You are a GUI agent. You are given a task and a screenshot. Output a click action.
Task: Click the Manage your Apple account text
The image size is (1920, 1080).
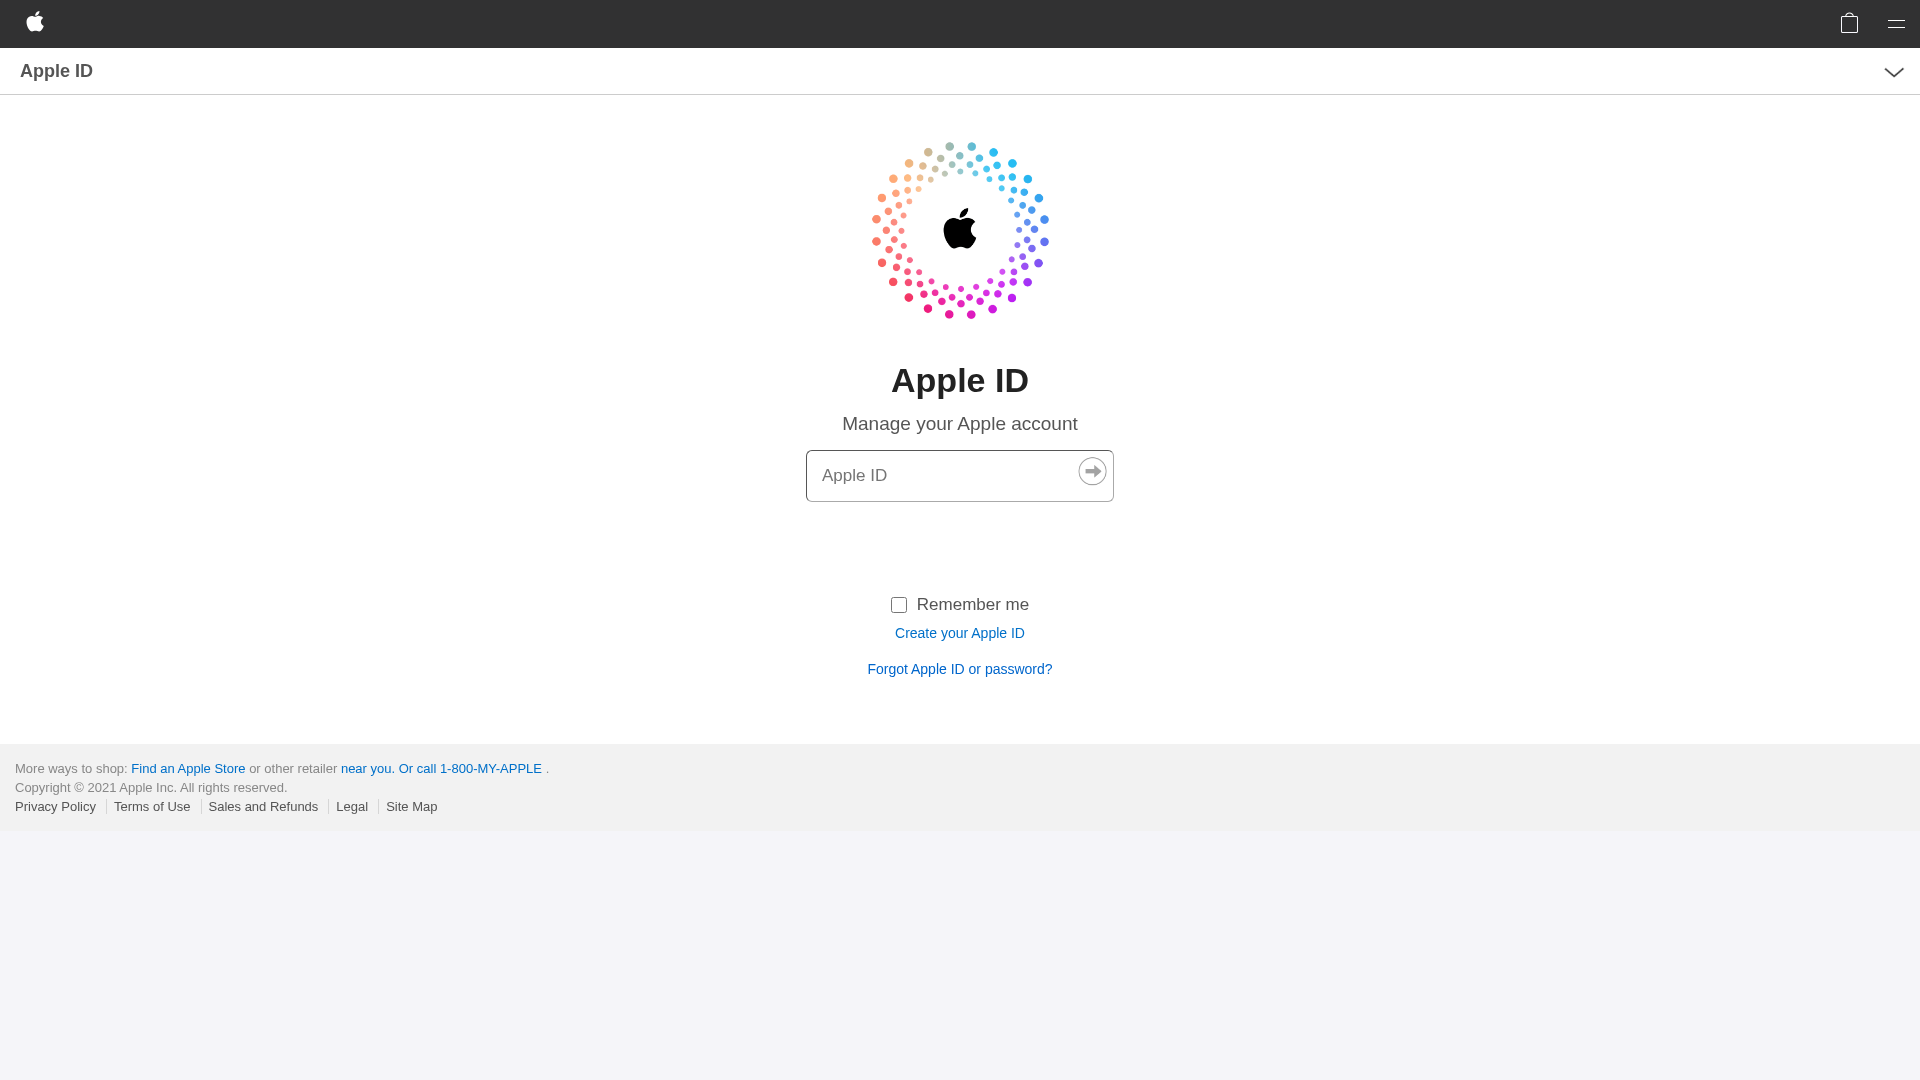(x=960, y=424)
